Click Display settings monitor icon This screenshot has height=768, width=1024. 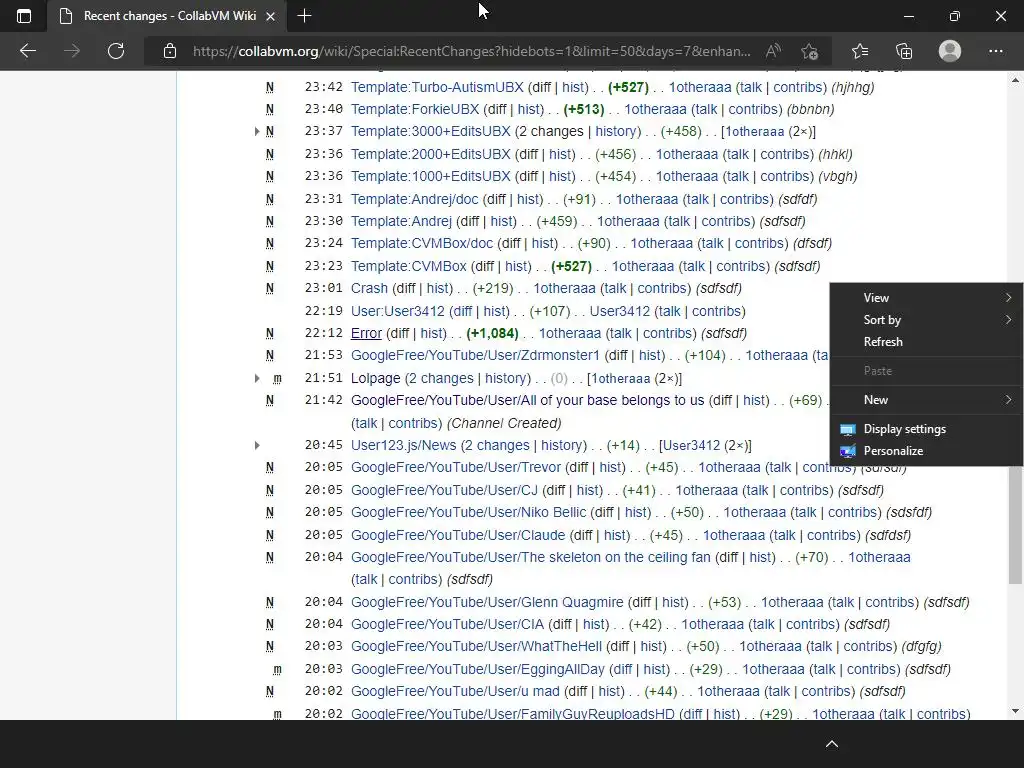(848, 429)
